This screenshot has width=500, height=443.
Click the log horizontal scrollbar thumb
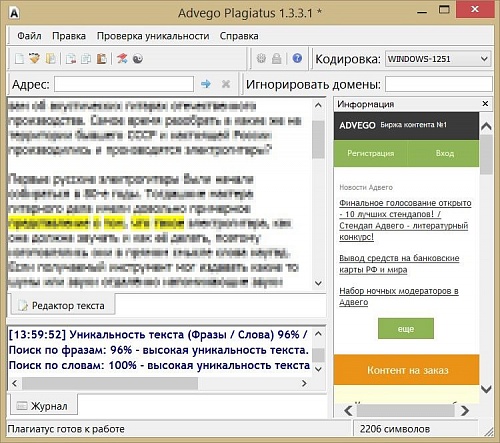pyautogui.click(x=110, y=383)
